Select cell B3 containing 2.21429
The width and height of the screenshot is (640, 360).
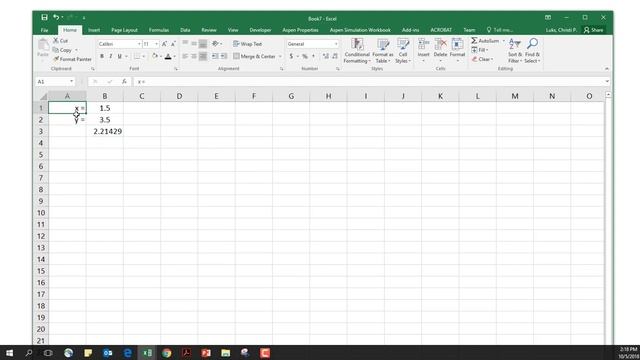pos(105,131)
